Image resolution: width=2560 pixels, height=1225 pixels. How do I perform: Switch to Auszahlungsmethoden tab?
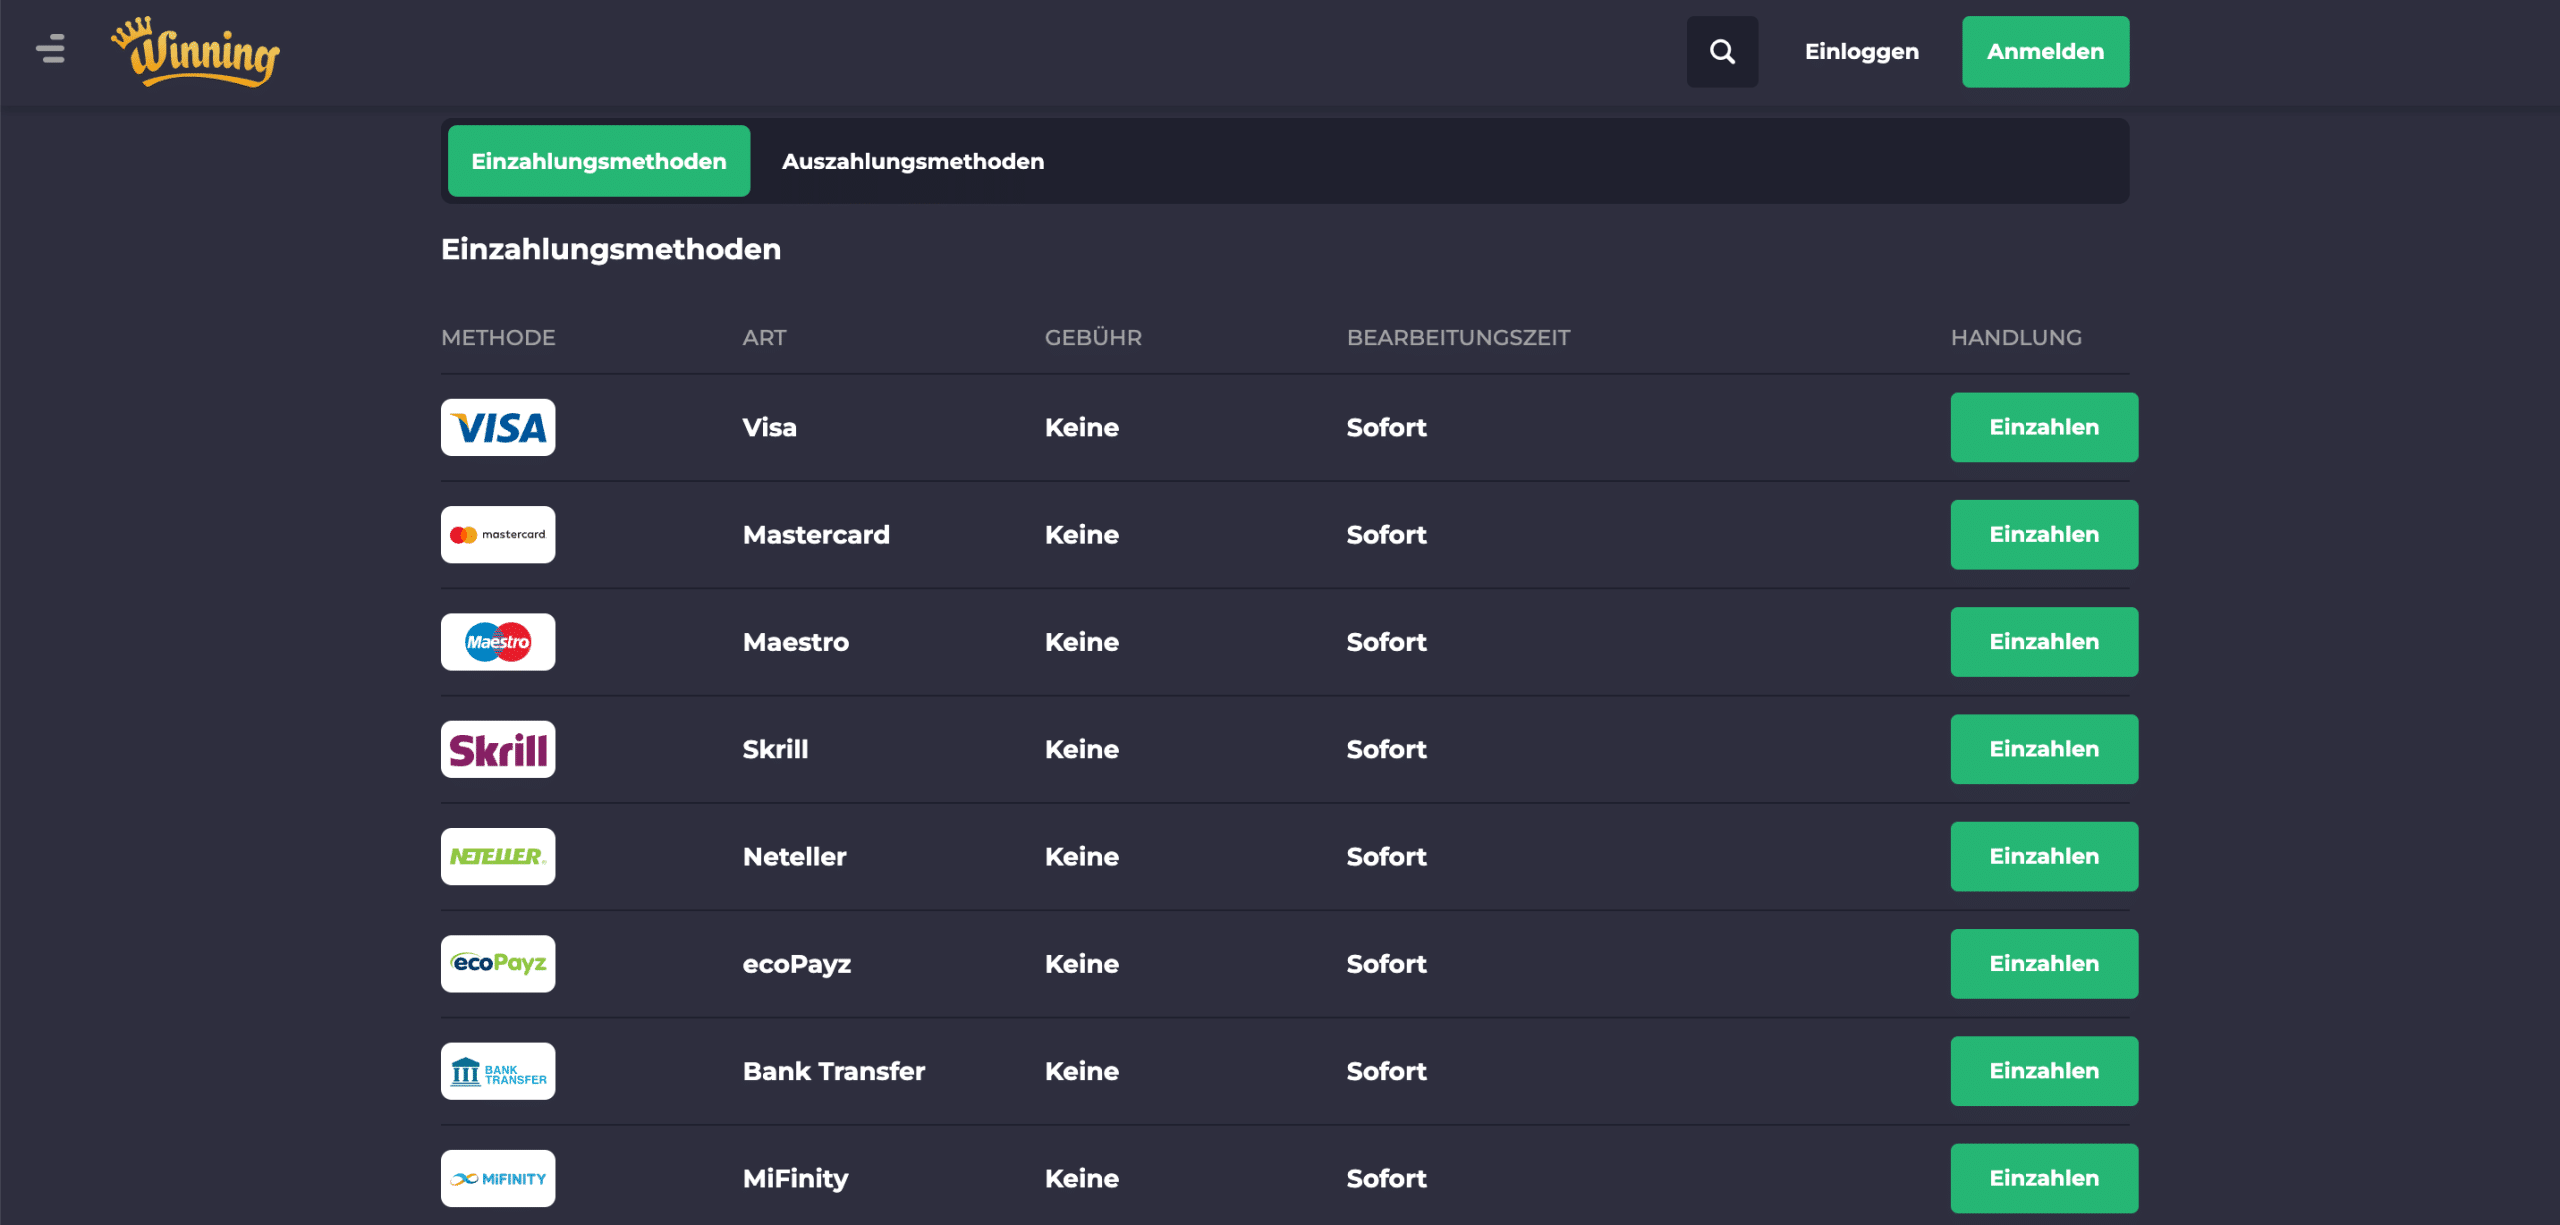913,161
